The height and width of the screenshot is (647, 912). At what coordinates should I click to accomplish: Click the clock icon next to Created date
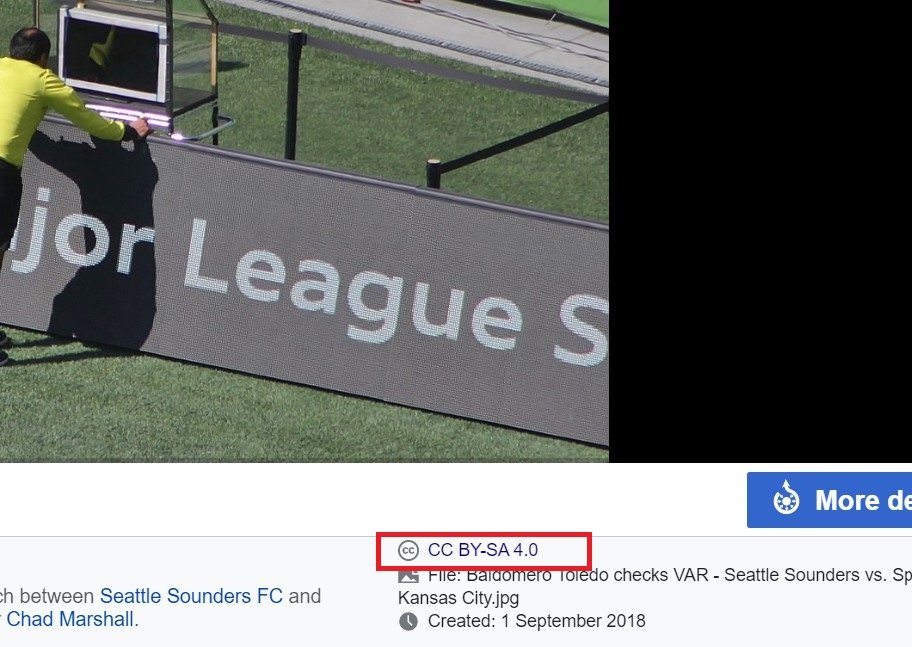408,621
